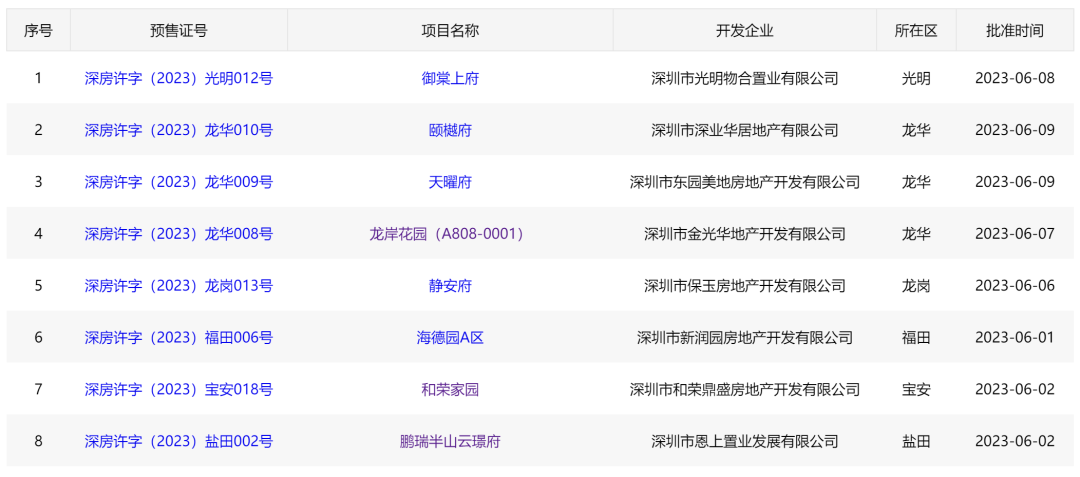Click district 福田 in 海德园A区 row
Image resolution: width=1080 pixels, height=477 pixels.
tap(916, 338)
